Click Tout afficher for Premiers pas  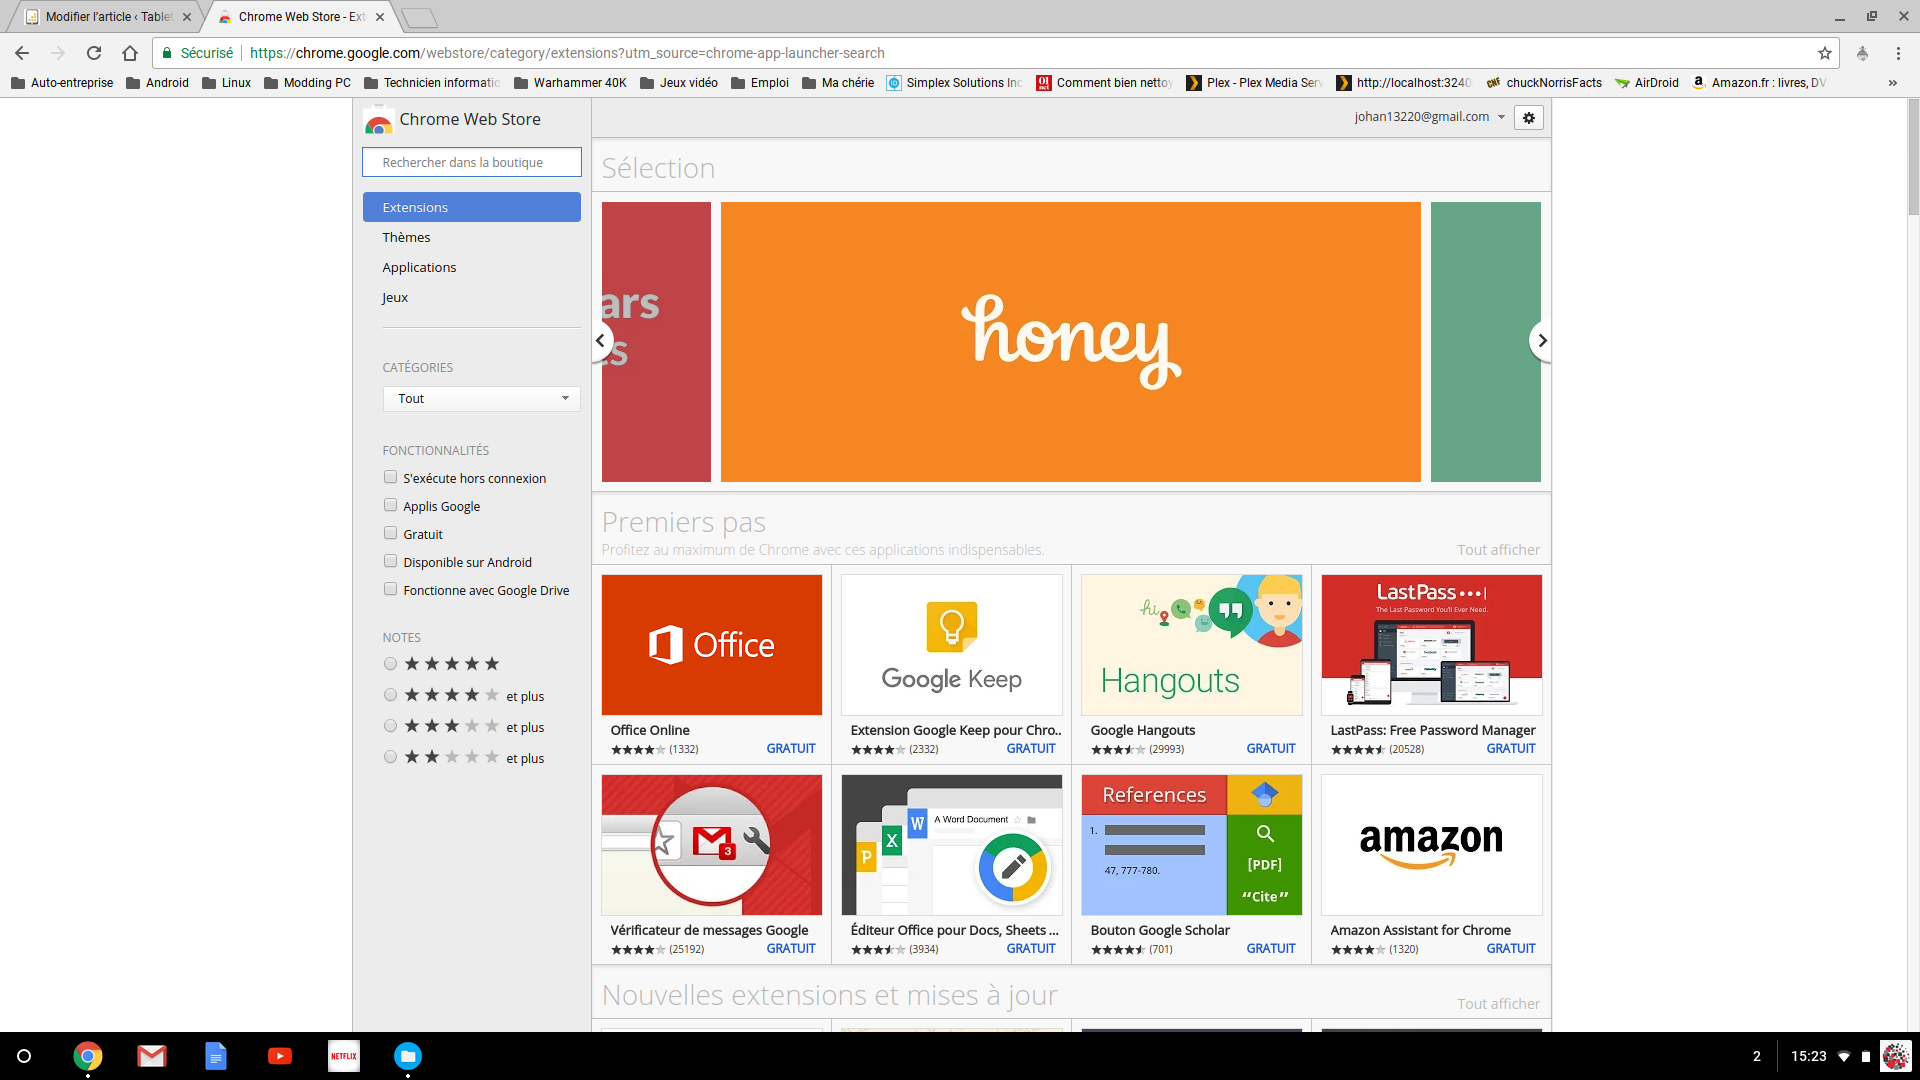[x=1498, y=550]
